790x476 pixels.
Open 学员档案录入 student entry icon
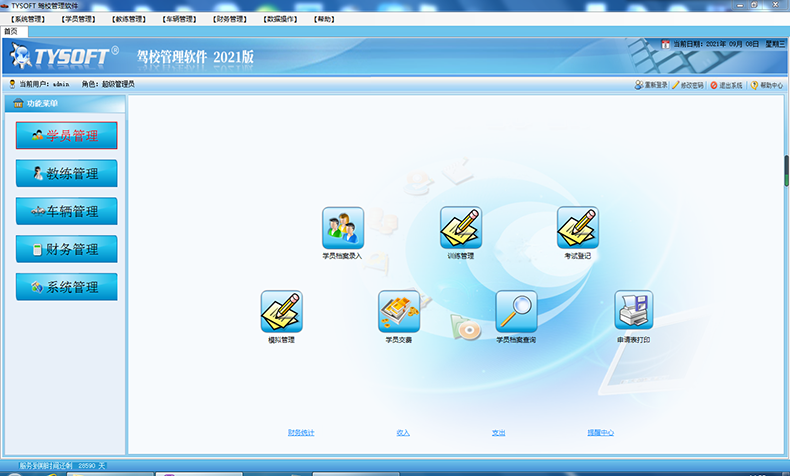(x=342, y=228)
